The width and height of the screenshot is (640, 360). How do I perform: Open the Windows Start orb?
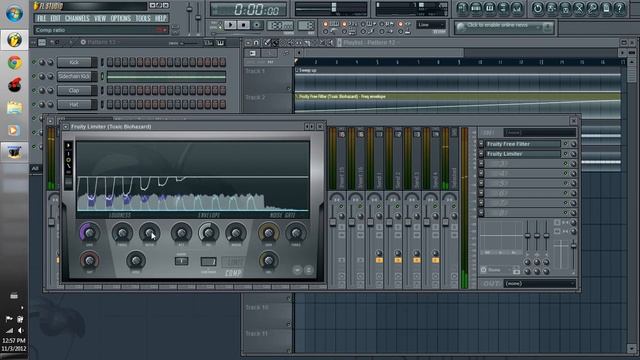pos(14,14)
